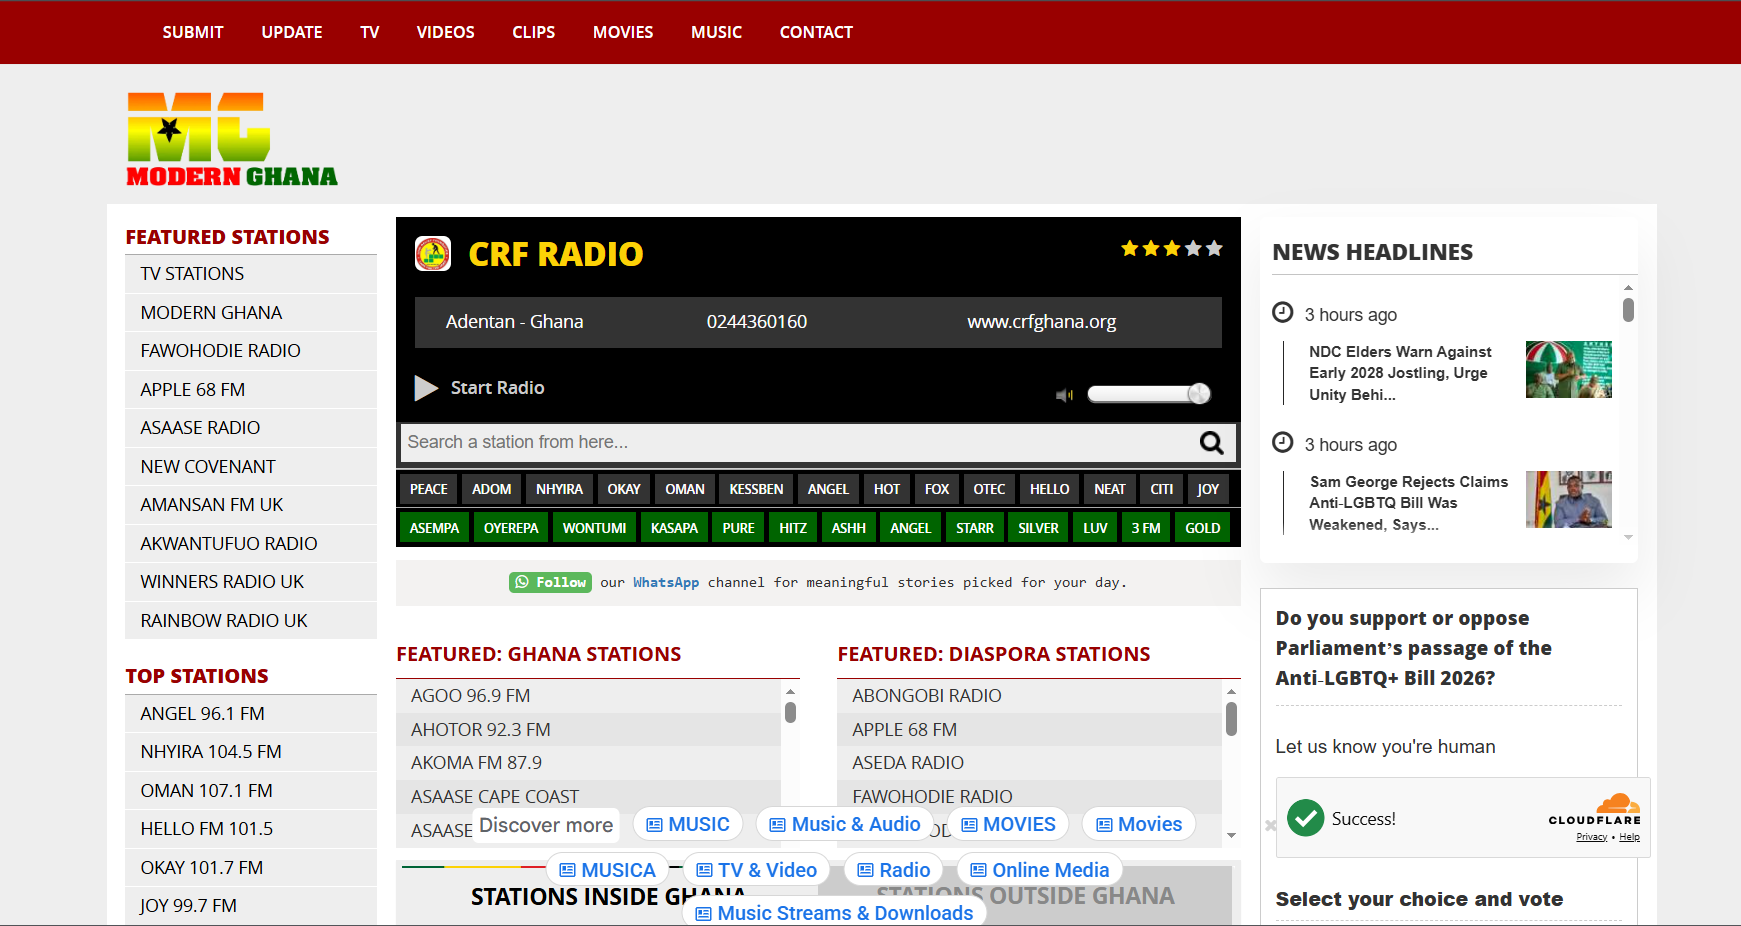Select the STARR station button
This screenshot has width=1741, height=926.
point(975,528)
